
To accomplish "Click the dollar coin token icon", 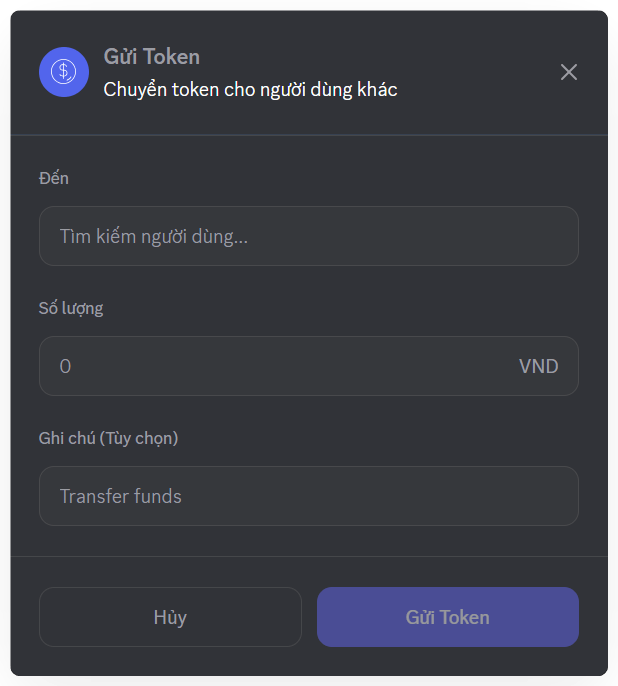I will (x=64, y=72).
